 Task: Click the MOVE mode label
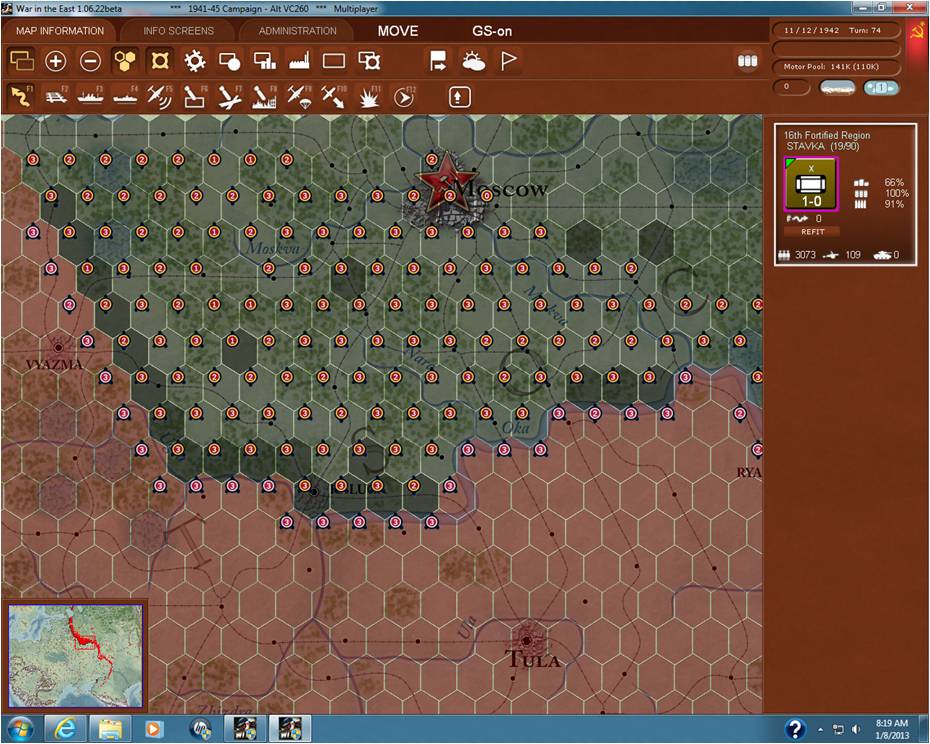[398, 31]
